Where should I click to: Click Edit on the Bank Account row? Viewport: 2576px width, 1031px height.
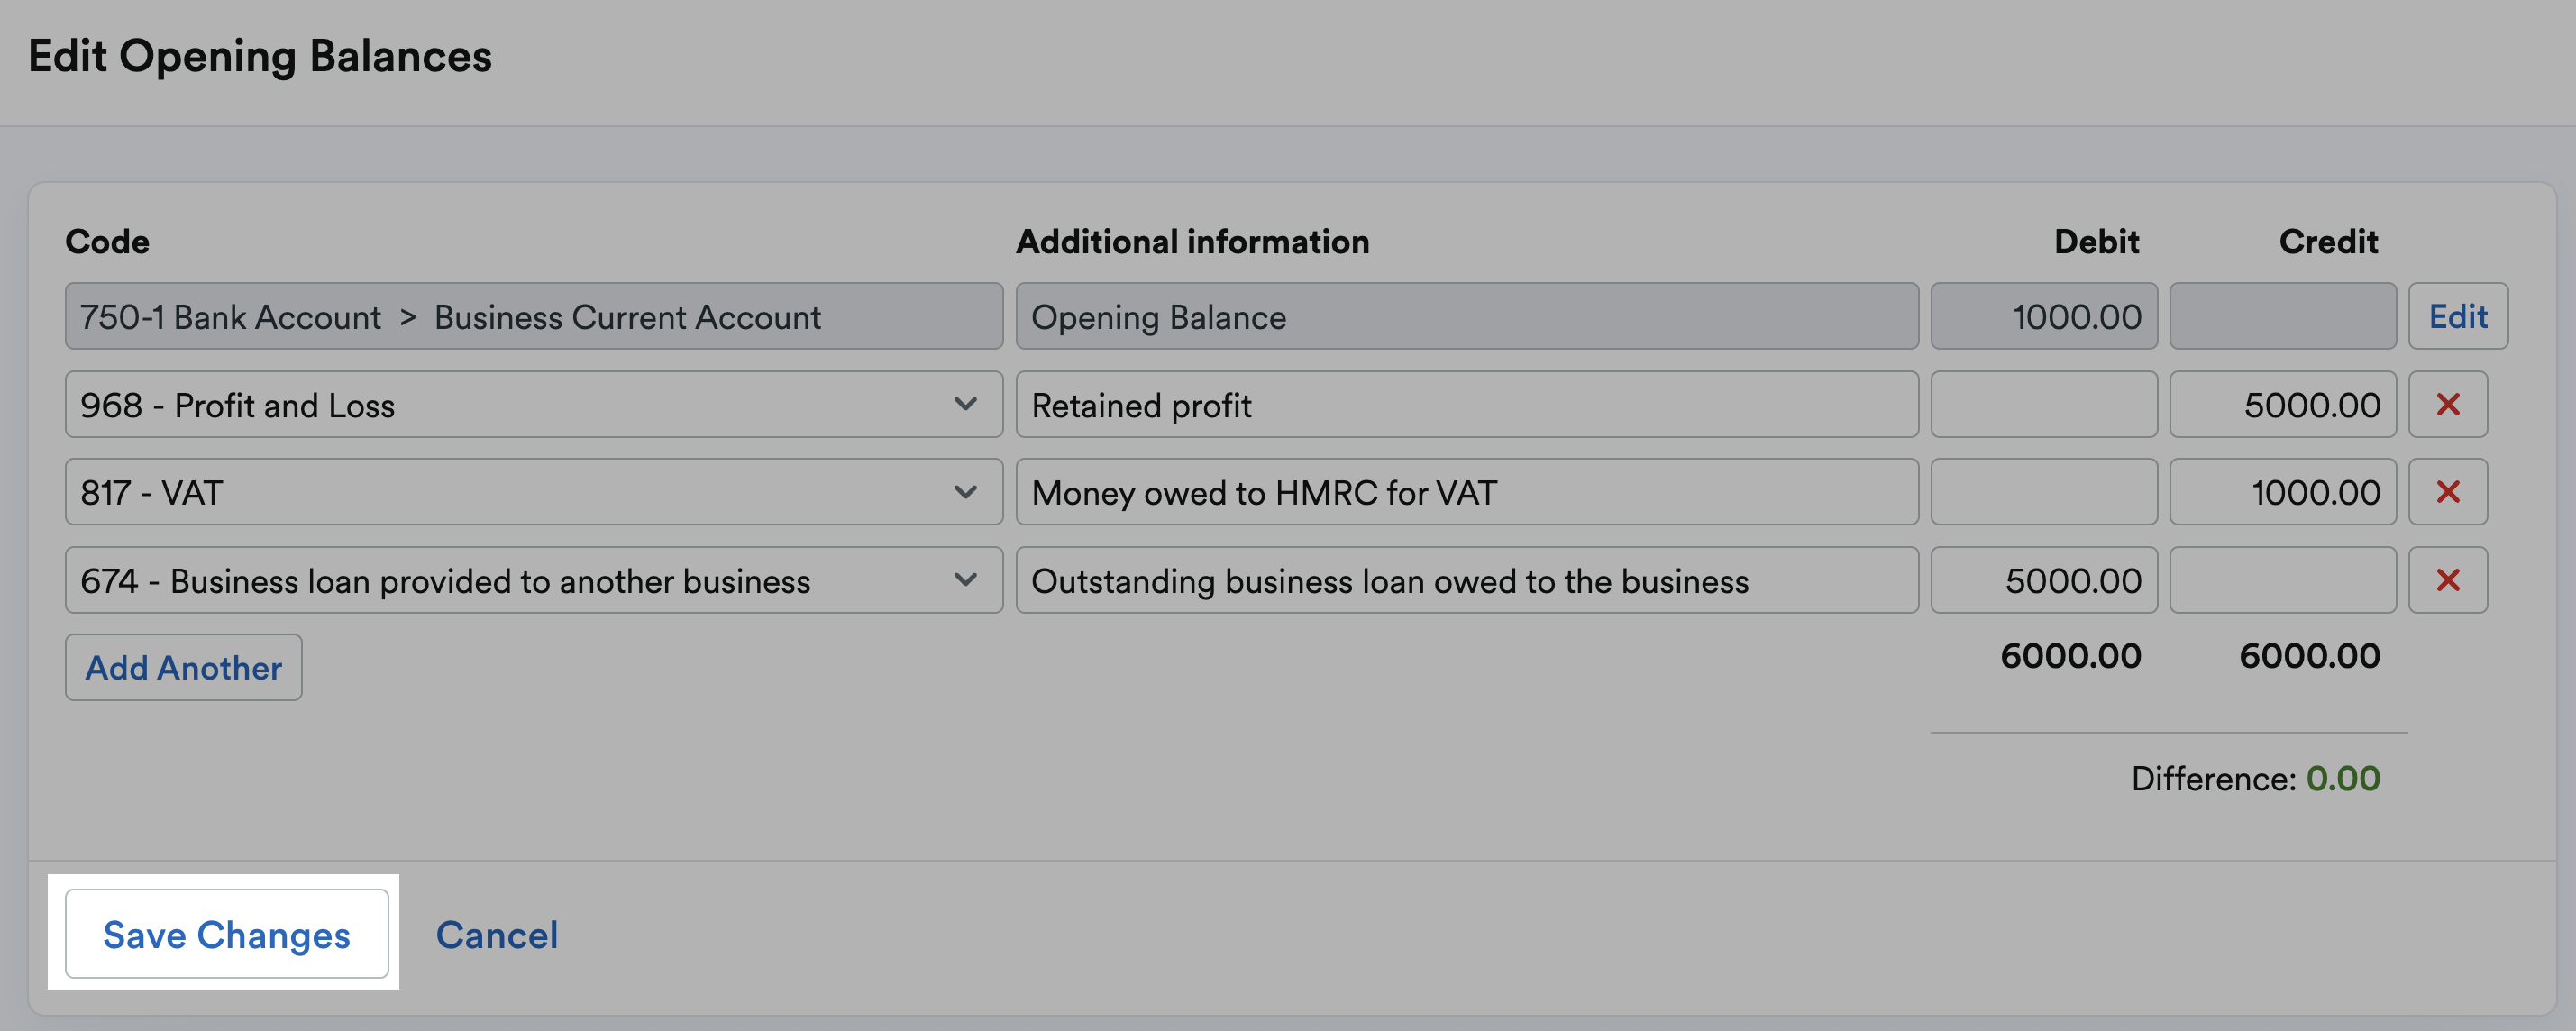pos(2458,316)
